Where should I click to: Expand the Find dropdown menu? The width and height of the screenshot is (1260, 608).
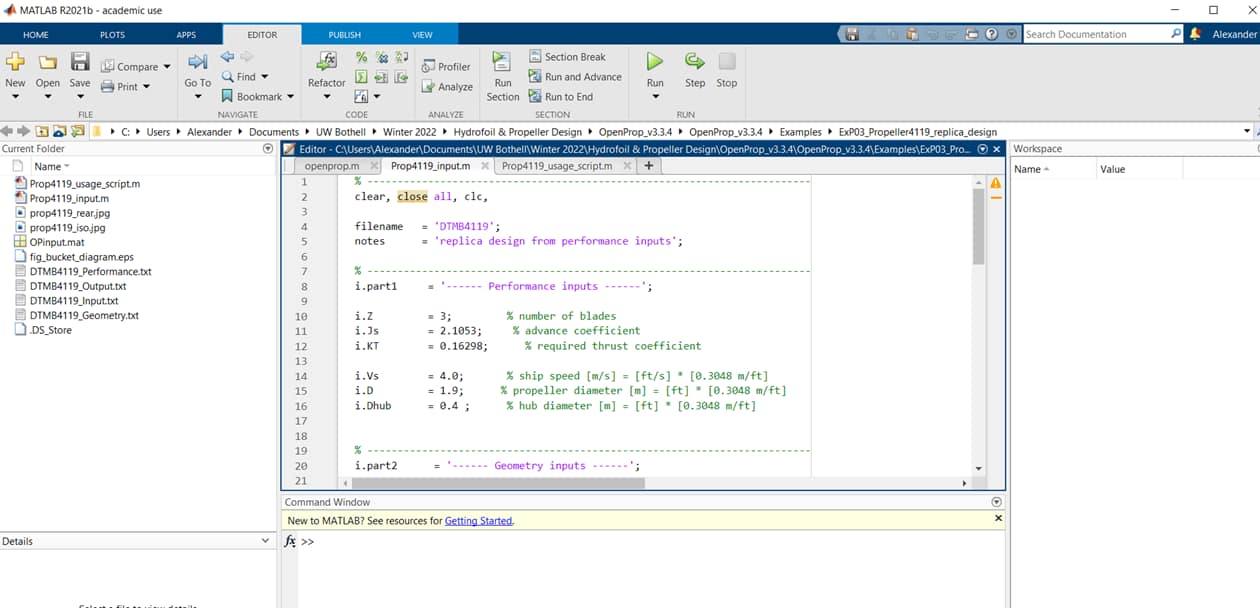(265, 77)
